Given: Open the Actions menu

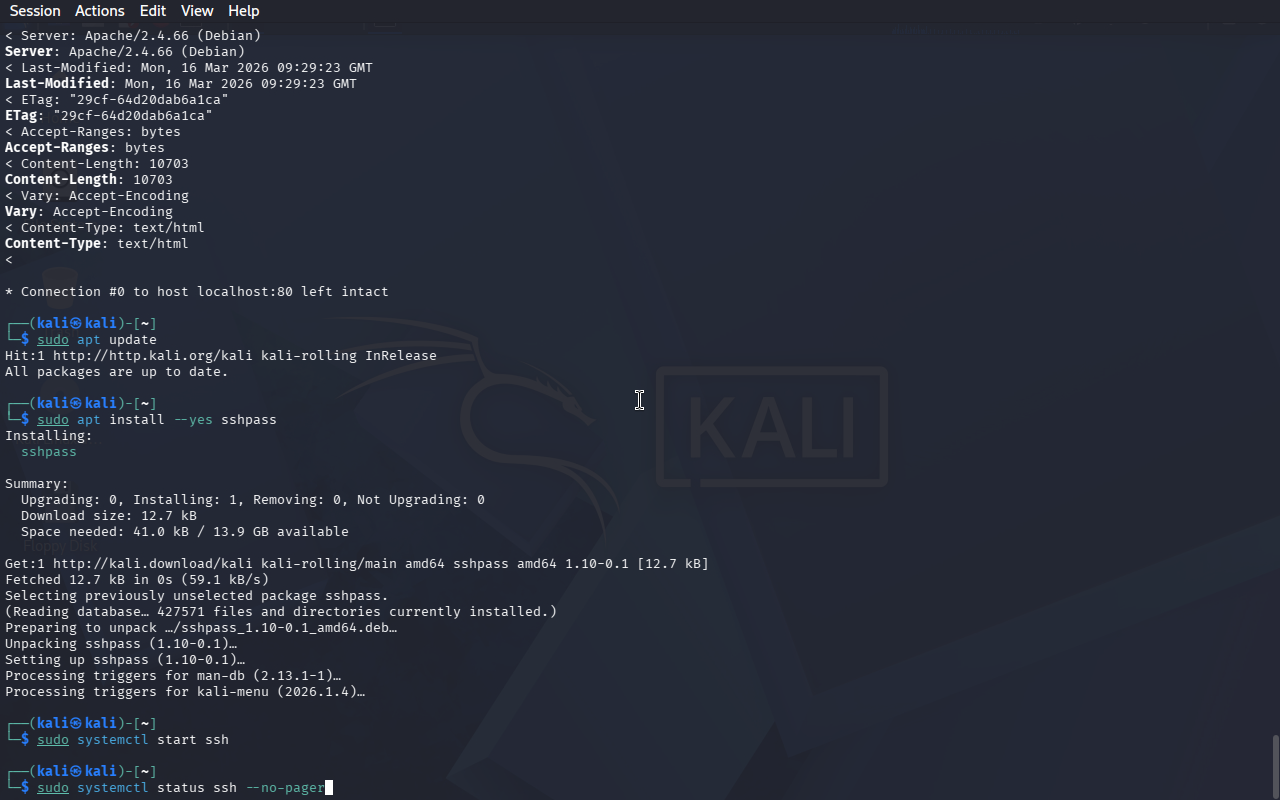Looking at the screenshot, I should (x=100, y=11).
